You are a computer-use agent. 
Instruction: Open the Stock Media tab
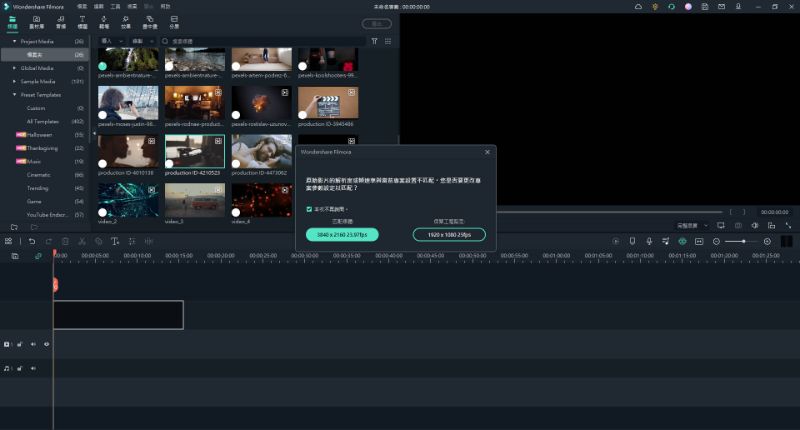36,22
